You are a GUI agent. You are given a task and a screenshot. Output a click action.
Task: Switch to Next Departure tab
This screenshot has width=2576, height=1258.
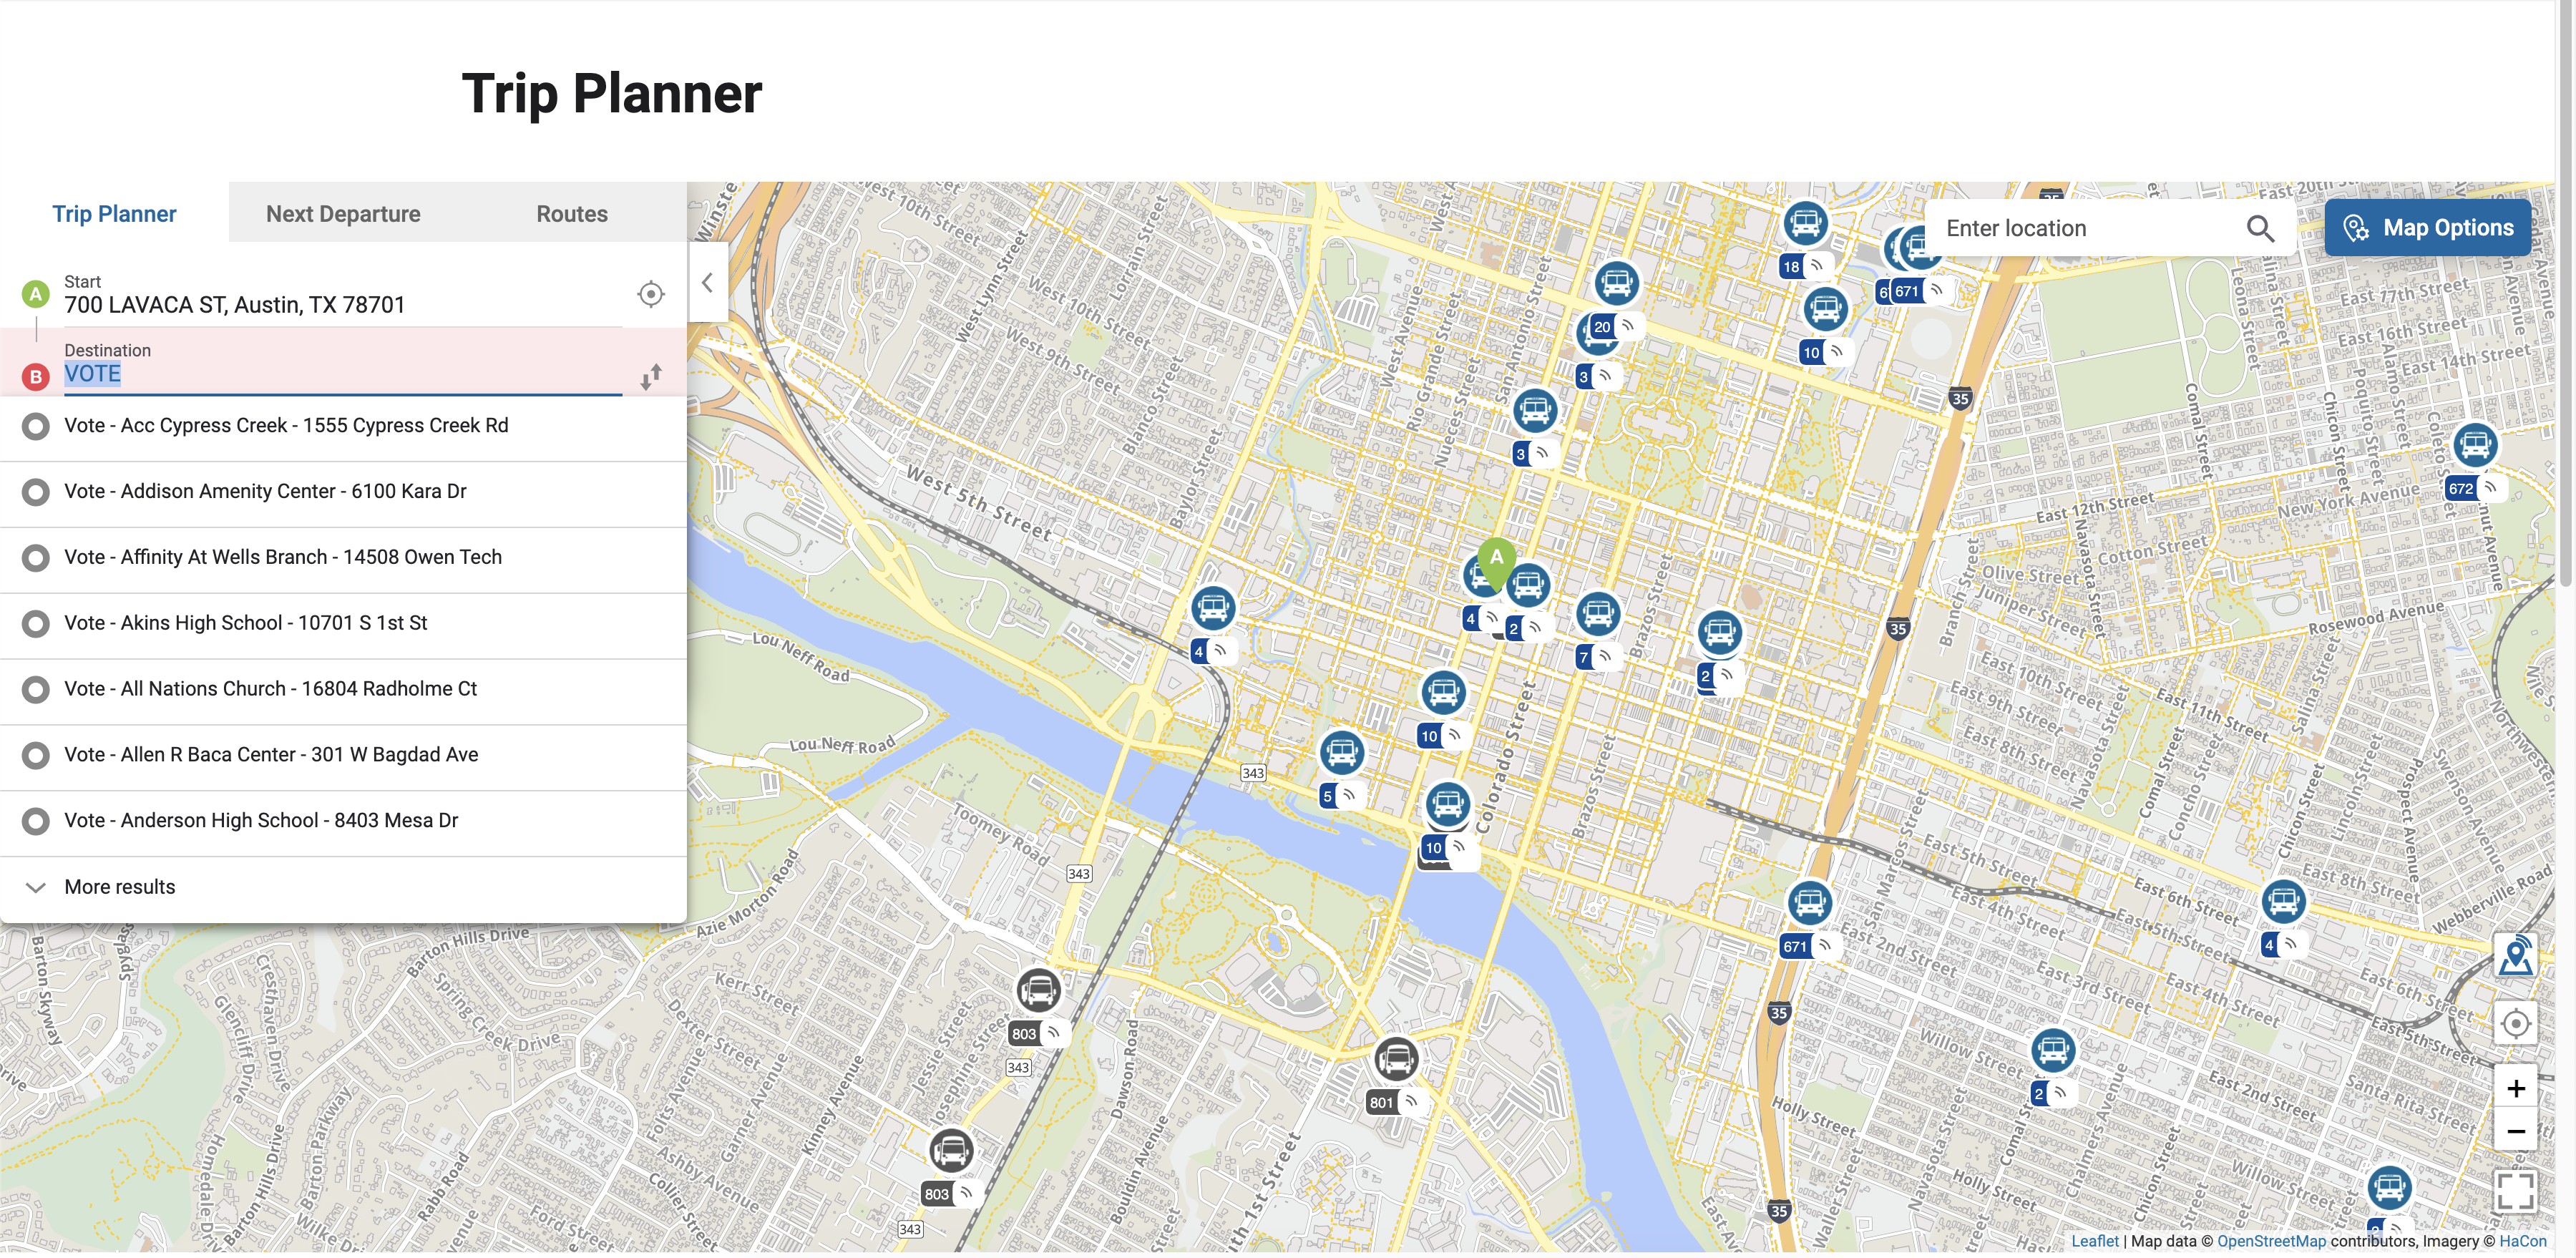coord(343,212)
